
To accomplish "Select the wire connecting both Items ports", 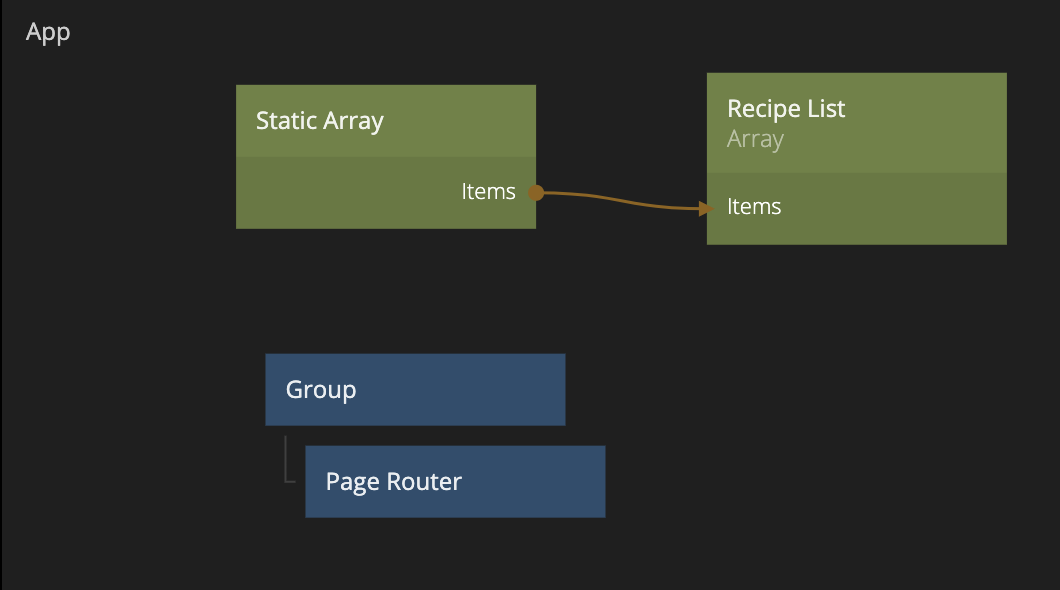I will point(620,199).
